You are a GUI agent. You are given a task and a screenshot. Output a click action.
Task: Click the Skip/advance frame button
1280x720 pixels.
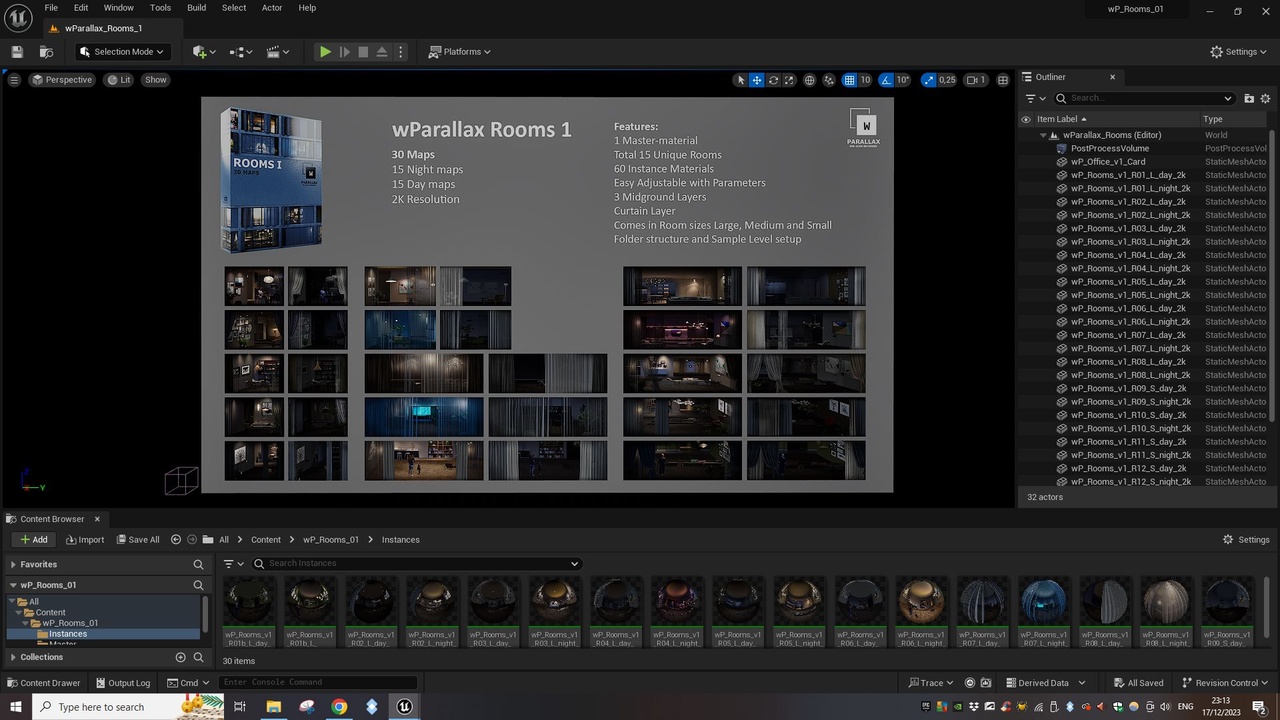click(x=344, y=52)
